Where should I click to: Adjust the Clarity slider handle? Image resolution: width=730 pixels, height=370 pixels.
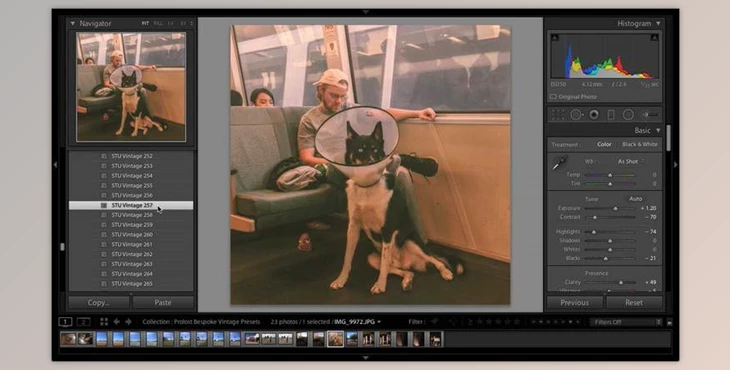[x=621, y=283]
